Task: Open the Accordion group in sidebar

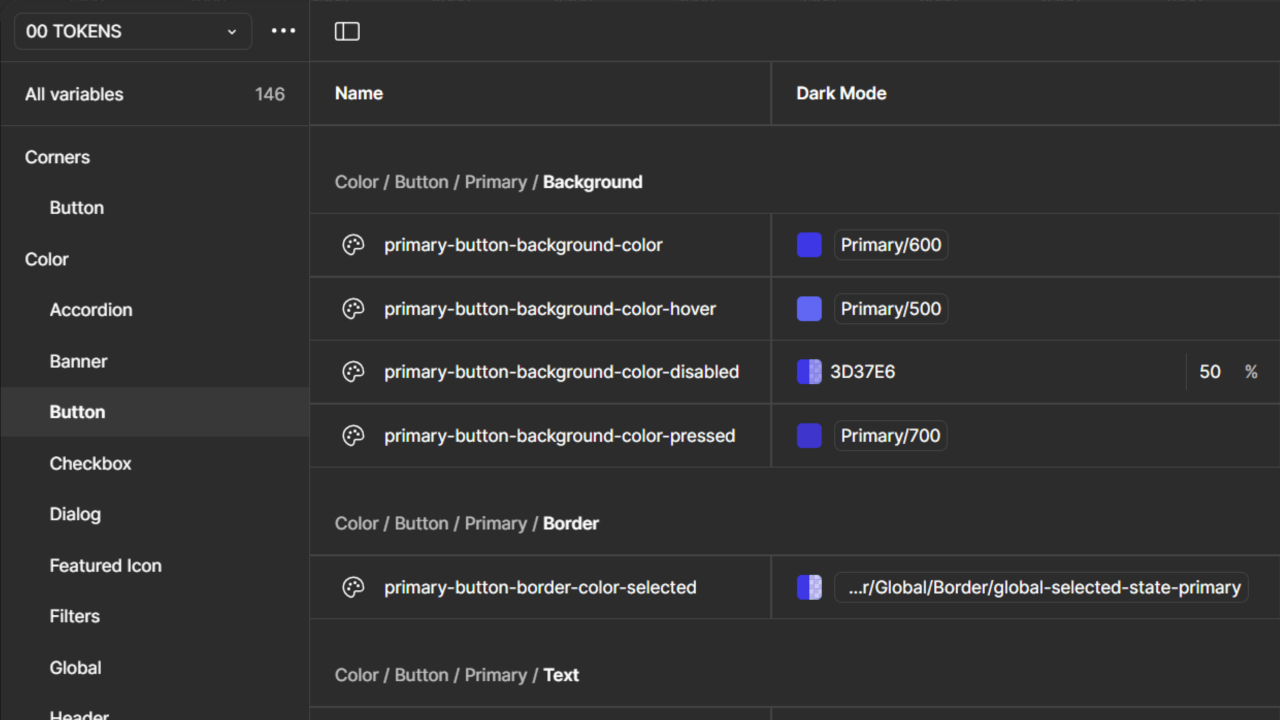Action: 91,310
